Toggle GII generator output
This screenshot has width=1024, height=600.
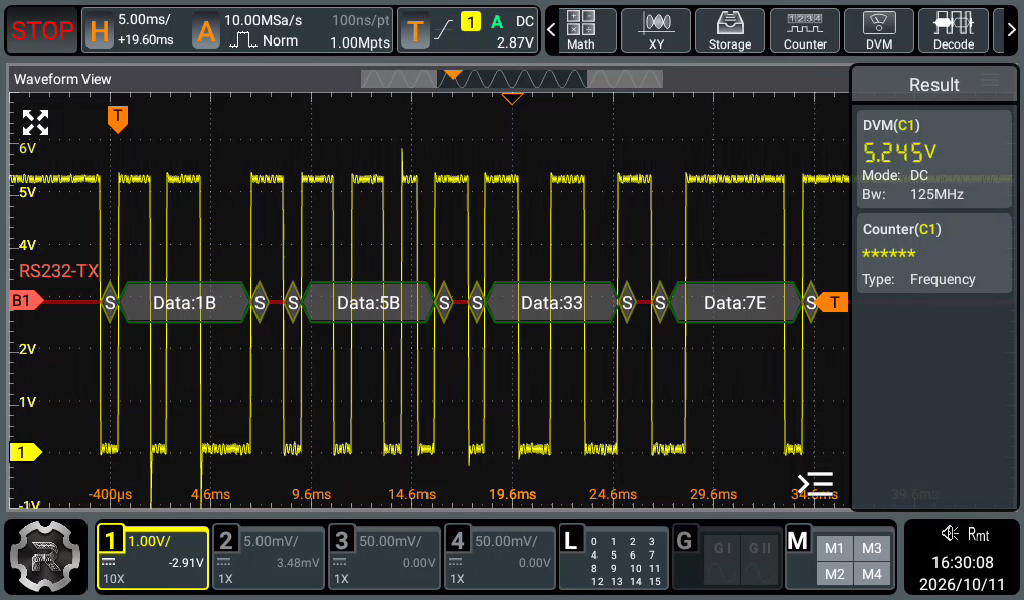pyautogui.click(x=760, y=561)
